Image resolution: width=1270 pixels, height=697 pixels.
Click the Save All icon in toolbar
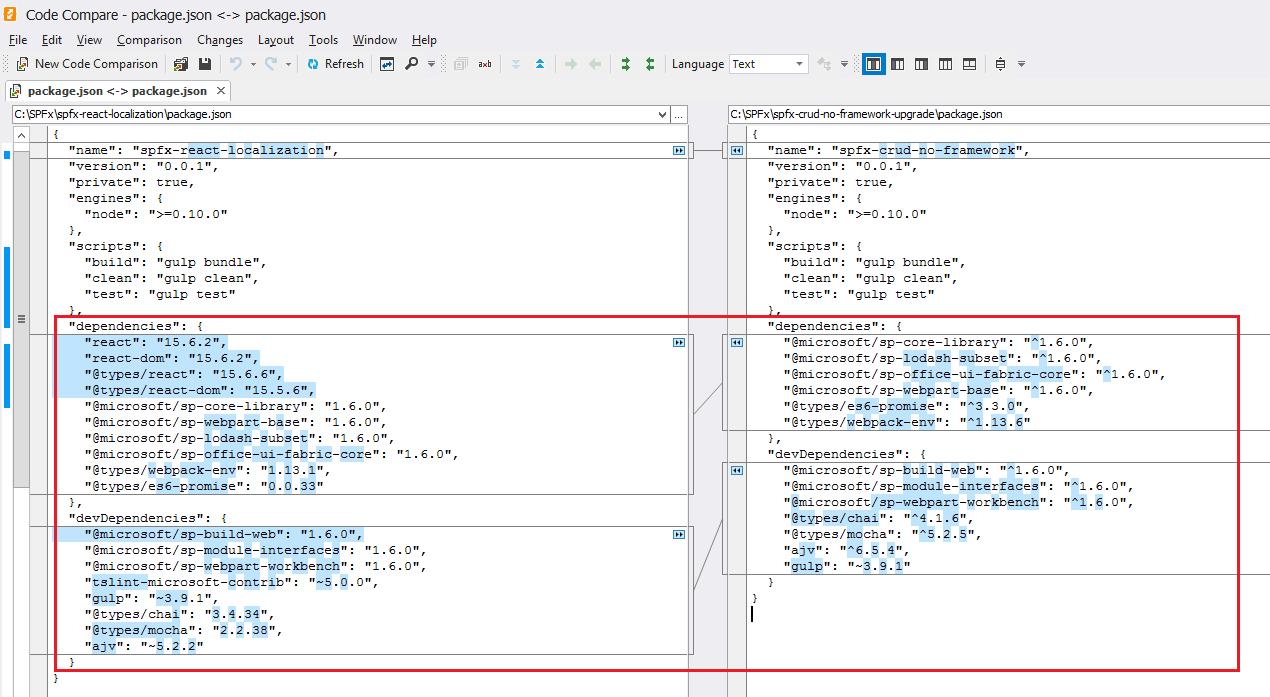[x=181, y=64]
